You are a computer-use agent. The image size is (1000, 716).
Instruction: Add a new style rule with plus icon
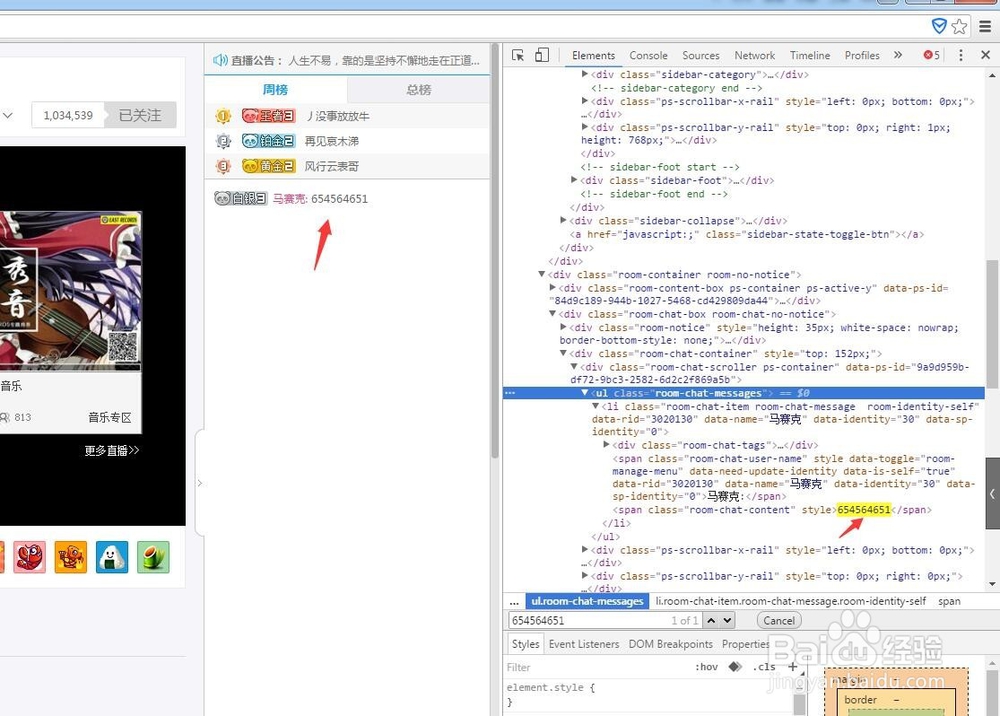[793, 666]
